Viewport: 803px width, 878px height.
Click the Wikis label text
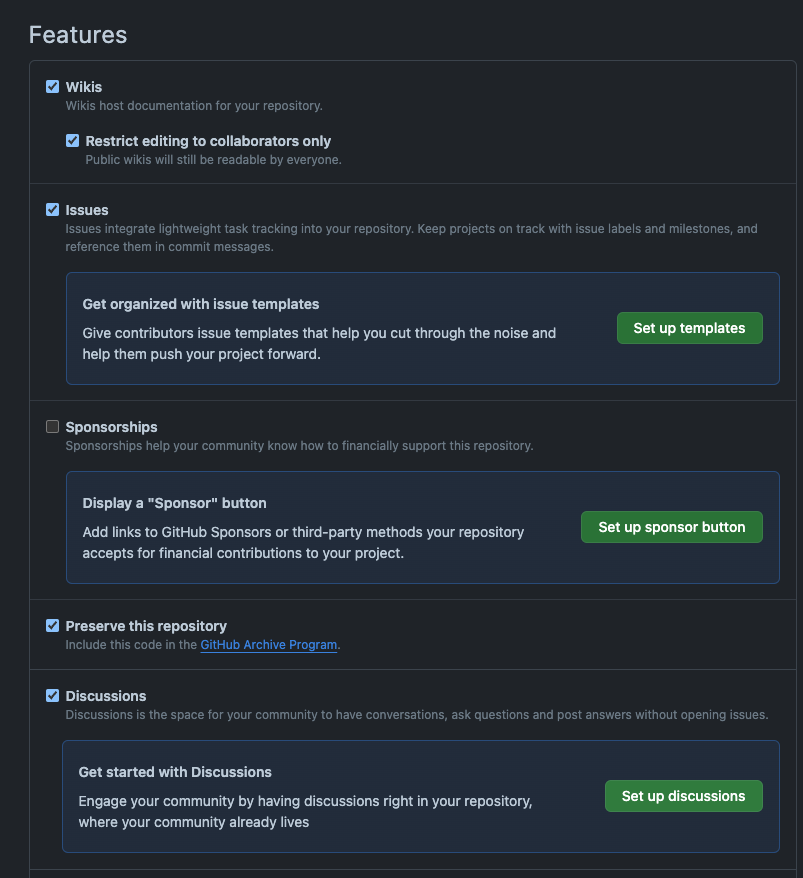coord(83,87)
